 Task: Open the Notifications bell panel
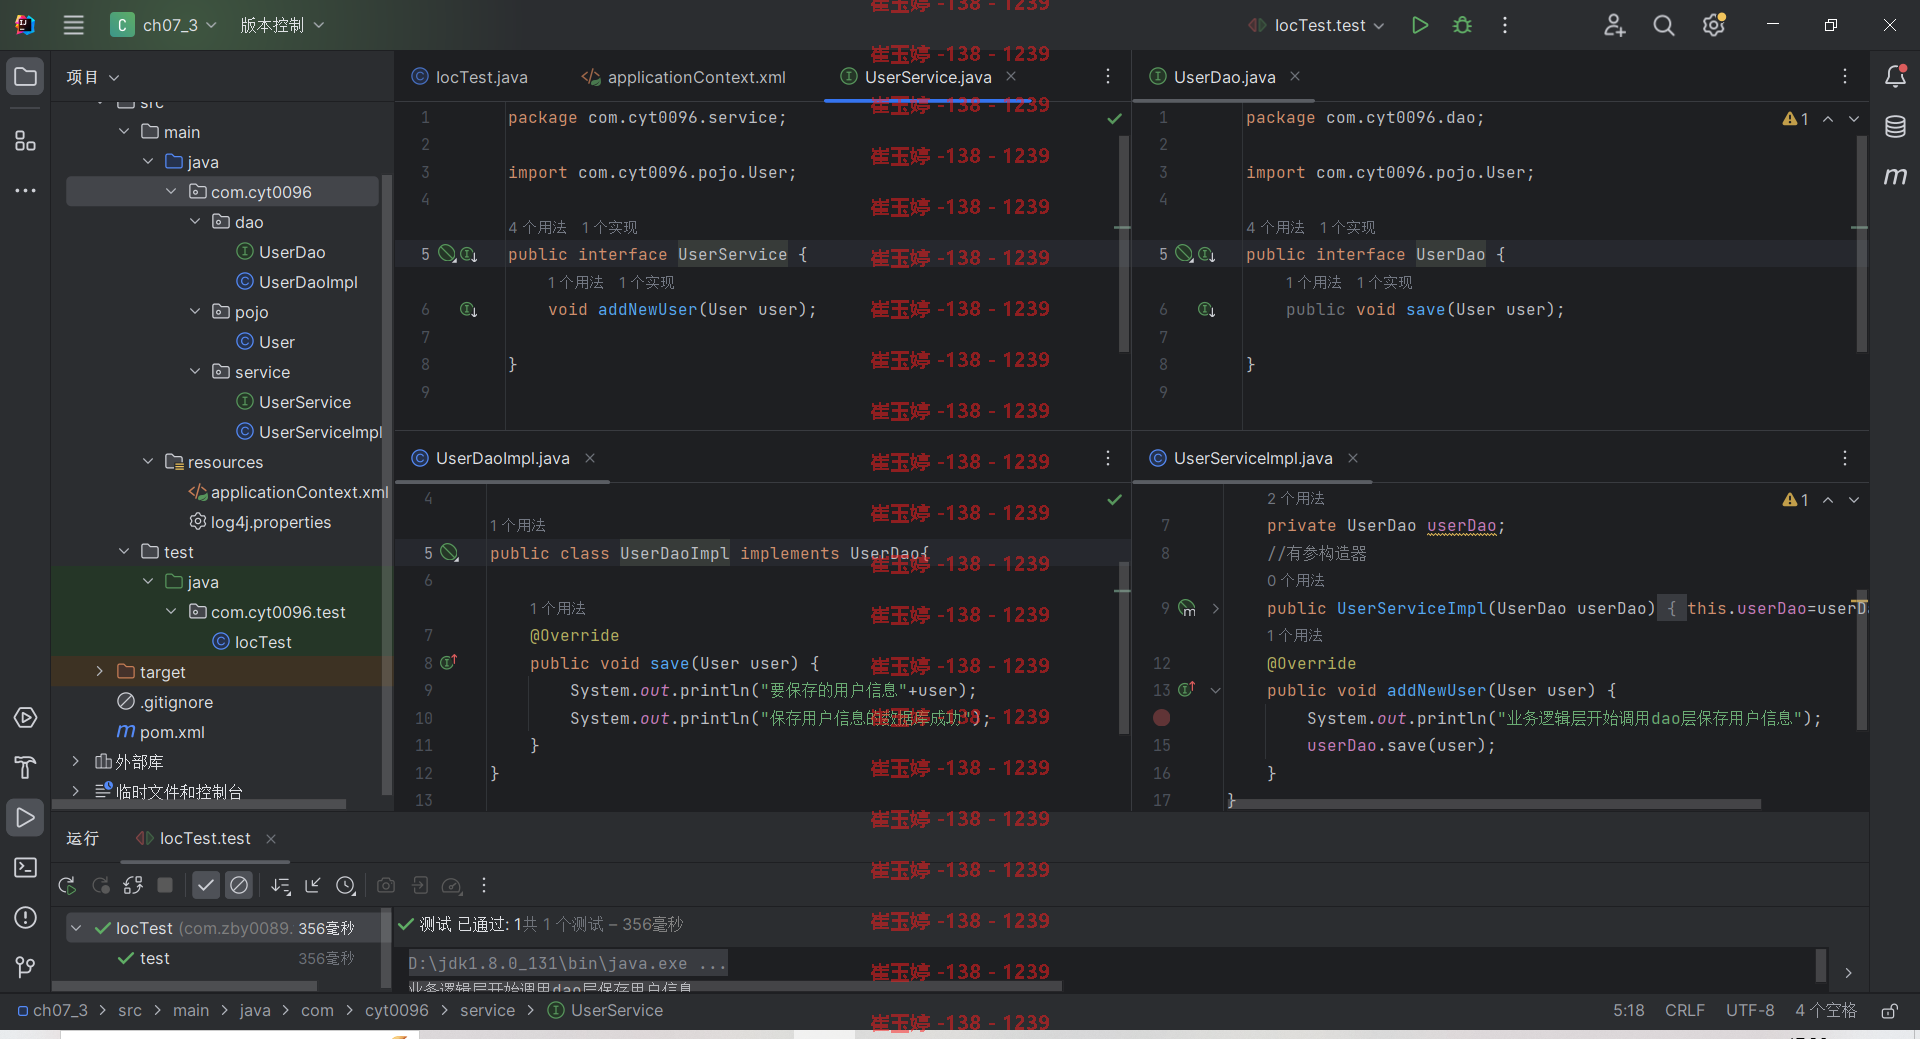click(1895, 76)
